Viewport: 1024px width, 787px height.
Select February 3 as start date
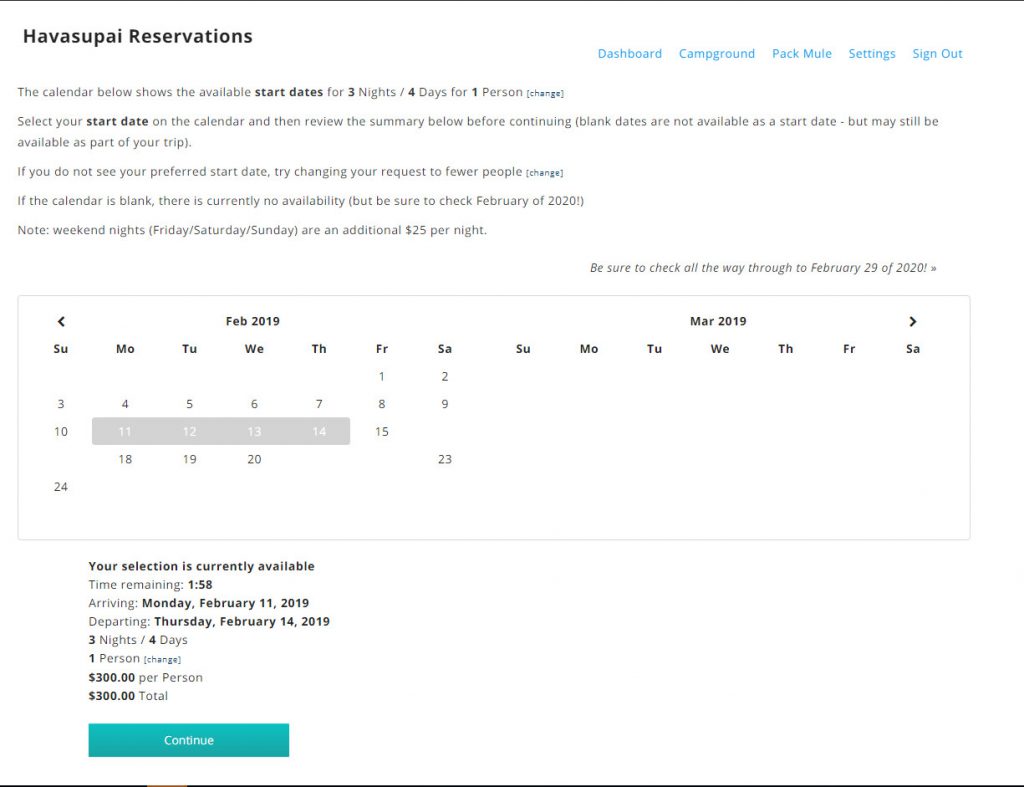coord(61,404)
